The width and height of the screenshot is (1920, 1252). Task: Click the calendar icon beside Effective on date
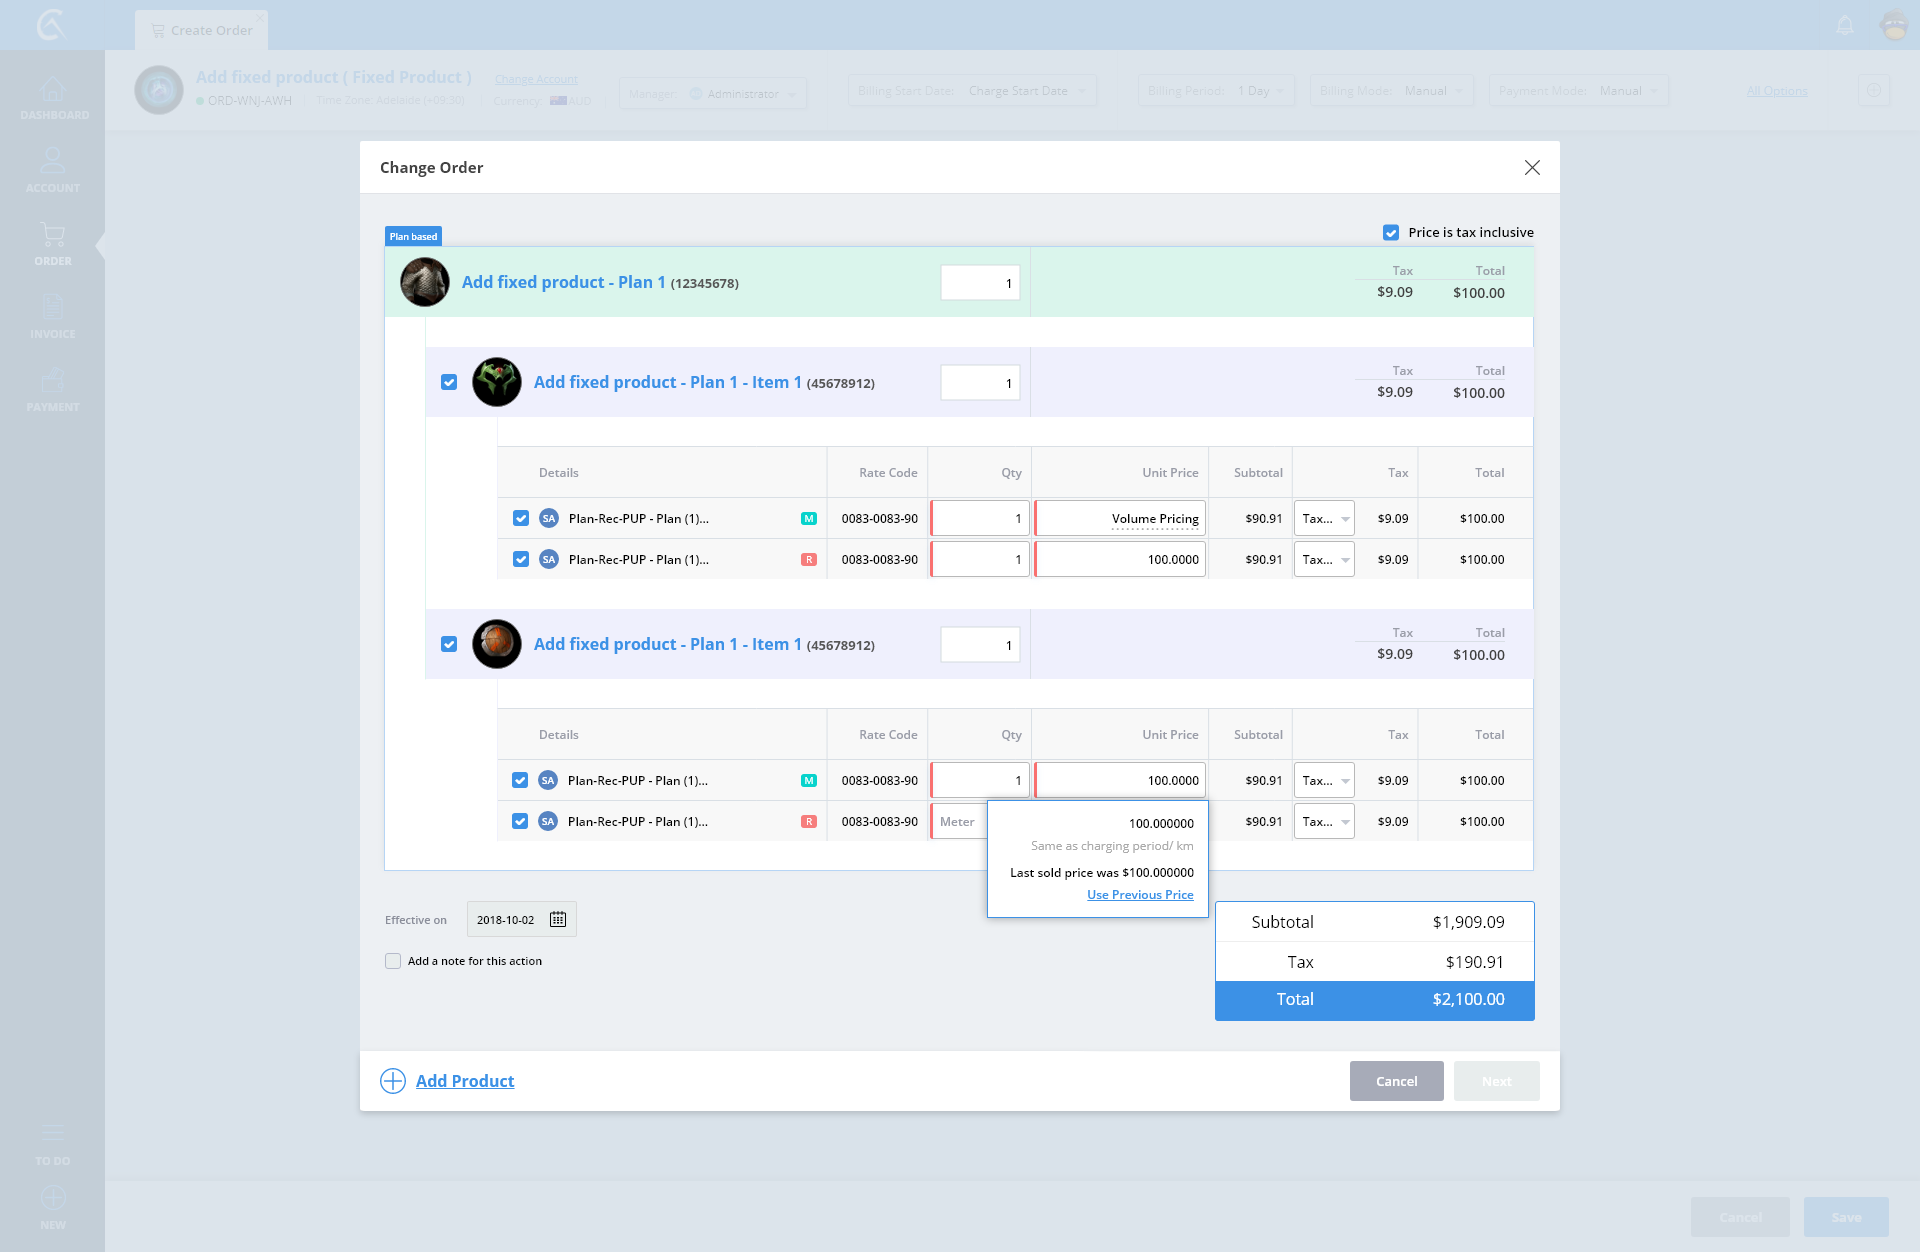tap(558, 919)
